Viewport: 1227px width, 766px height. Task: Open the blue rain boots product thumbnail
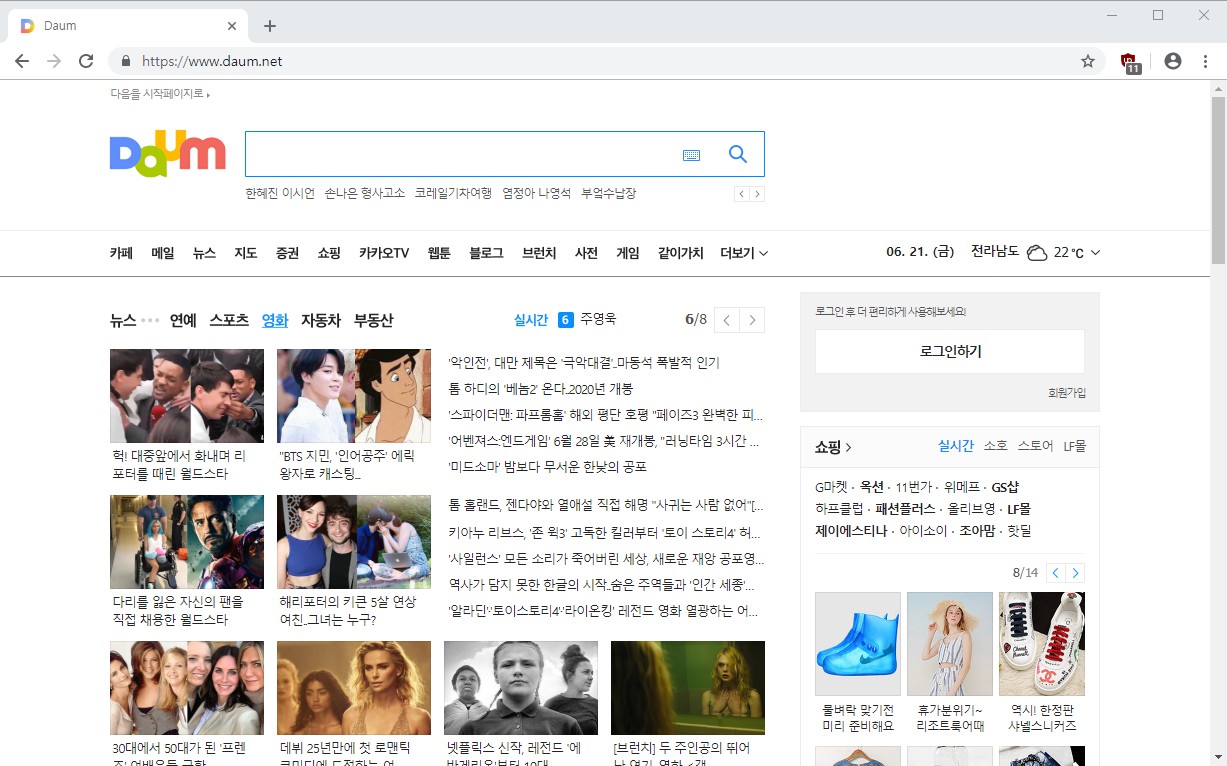[858, 644]
